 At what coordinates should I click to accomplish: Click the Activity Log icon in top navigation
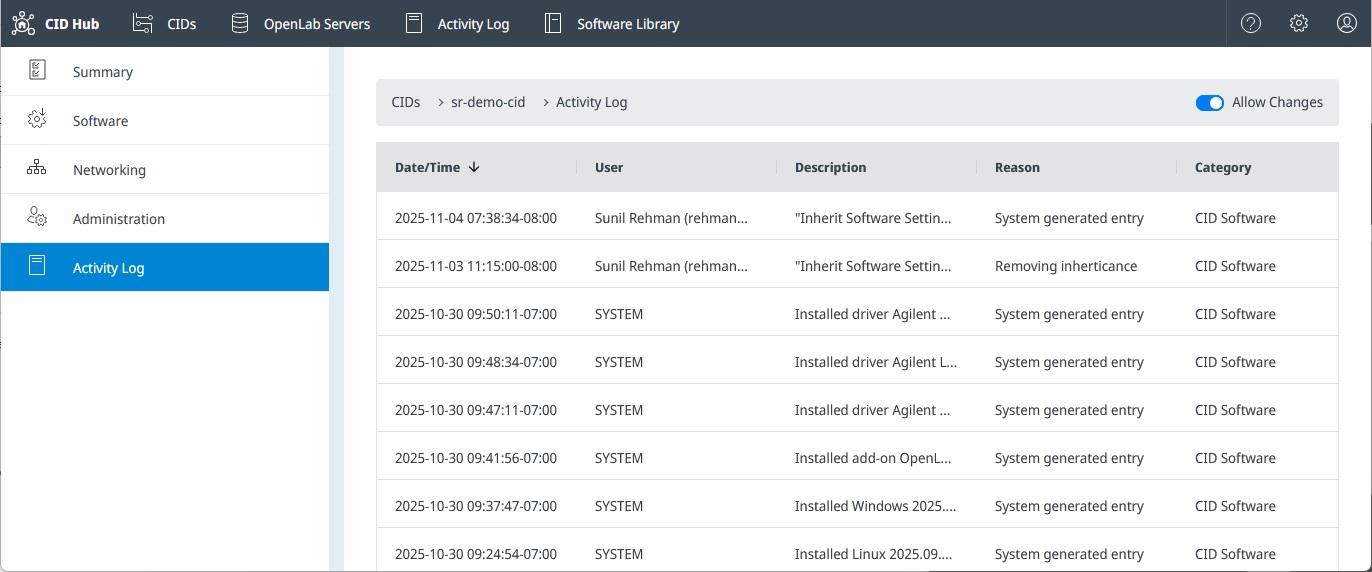[414, 23]
